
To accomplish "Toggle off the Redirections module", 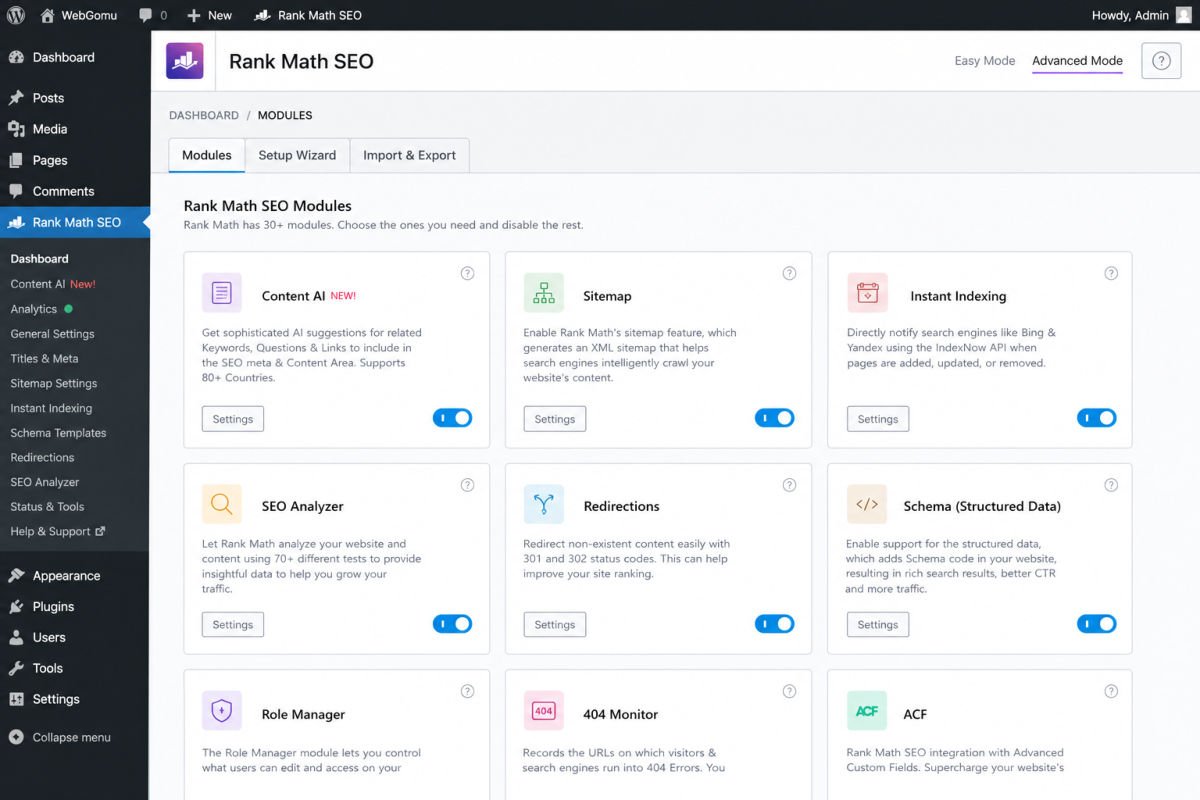I will [x=775, y=624].
